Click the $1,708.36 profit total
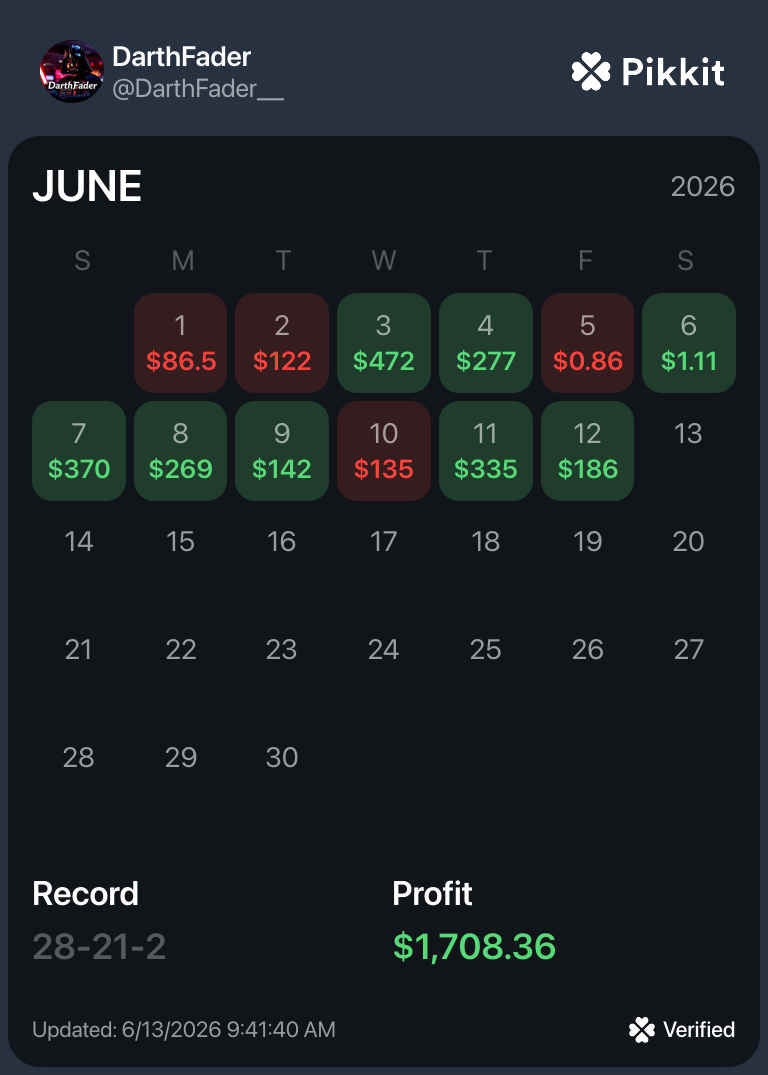The height and width of the screenshot is (1075, 768). (x=475, y=947)
